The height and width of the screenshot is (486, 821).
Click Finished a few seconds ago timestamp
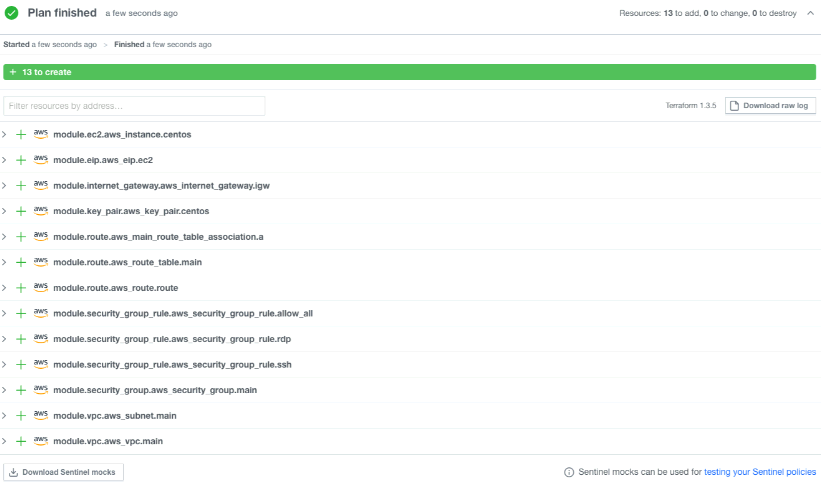point(163,45)
